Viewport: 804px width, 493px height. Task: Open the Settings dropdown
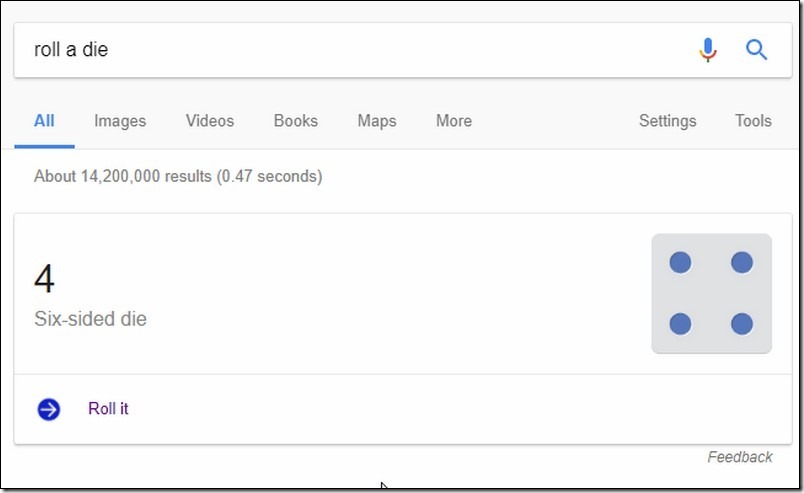(x=668, y=121)
